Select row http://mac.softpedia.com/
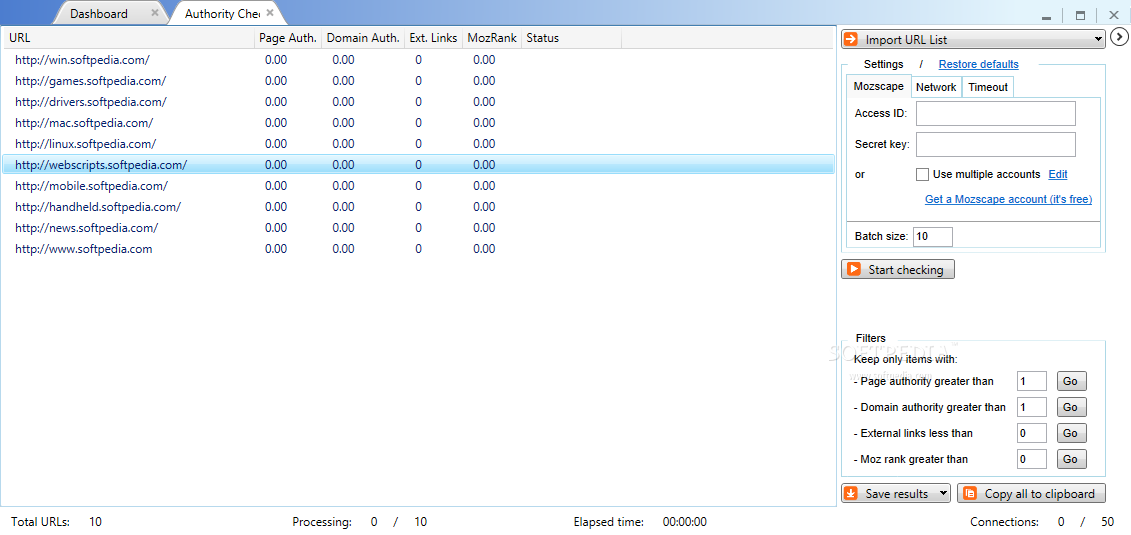Viewport: 1131px width, 535px height. 418,123
